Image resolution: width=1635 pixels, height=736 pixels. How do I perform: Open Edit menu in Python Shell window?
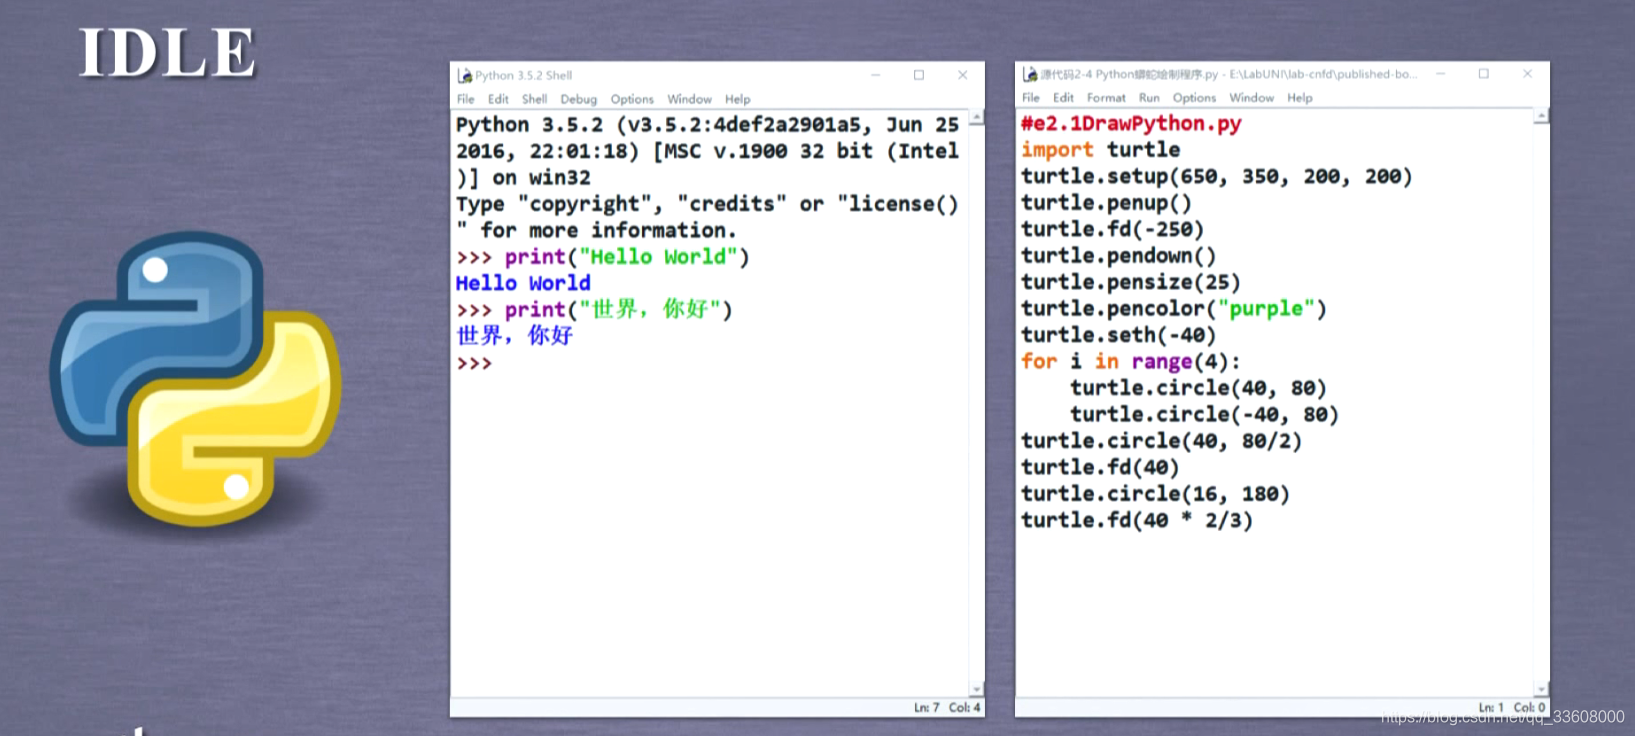498,99
